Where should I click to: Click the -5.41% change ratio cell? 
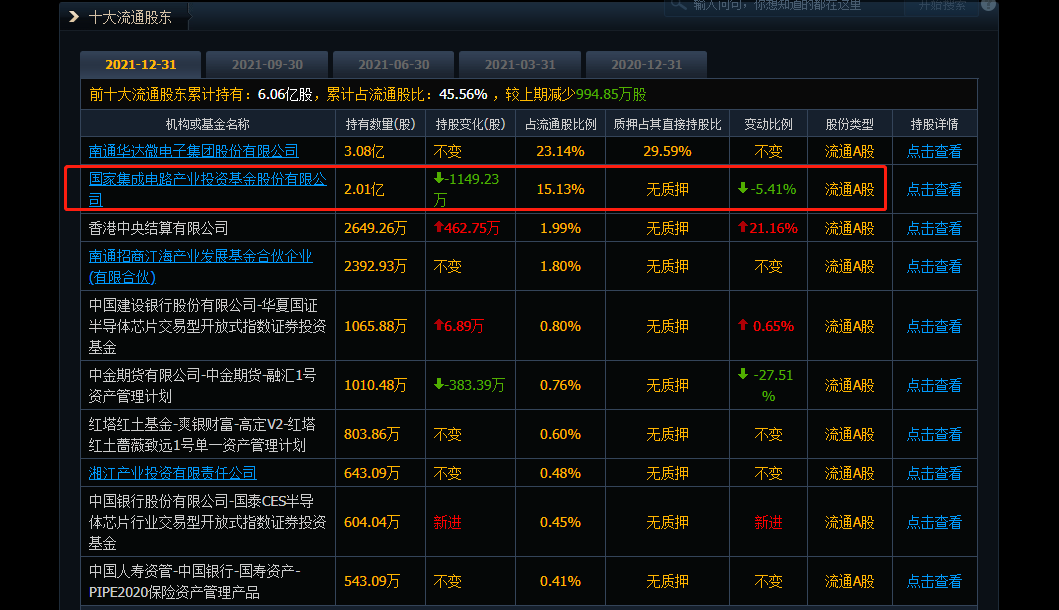(x=767, y=190)
